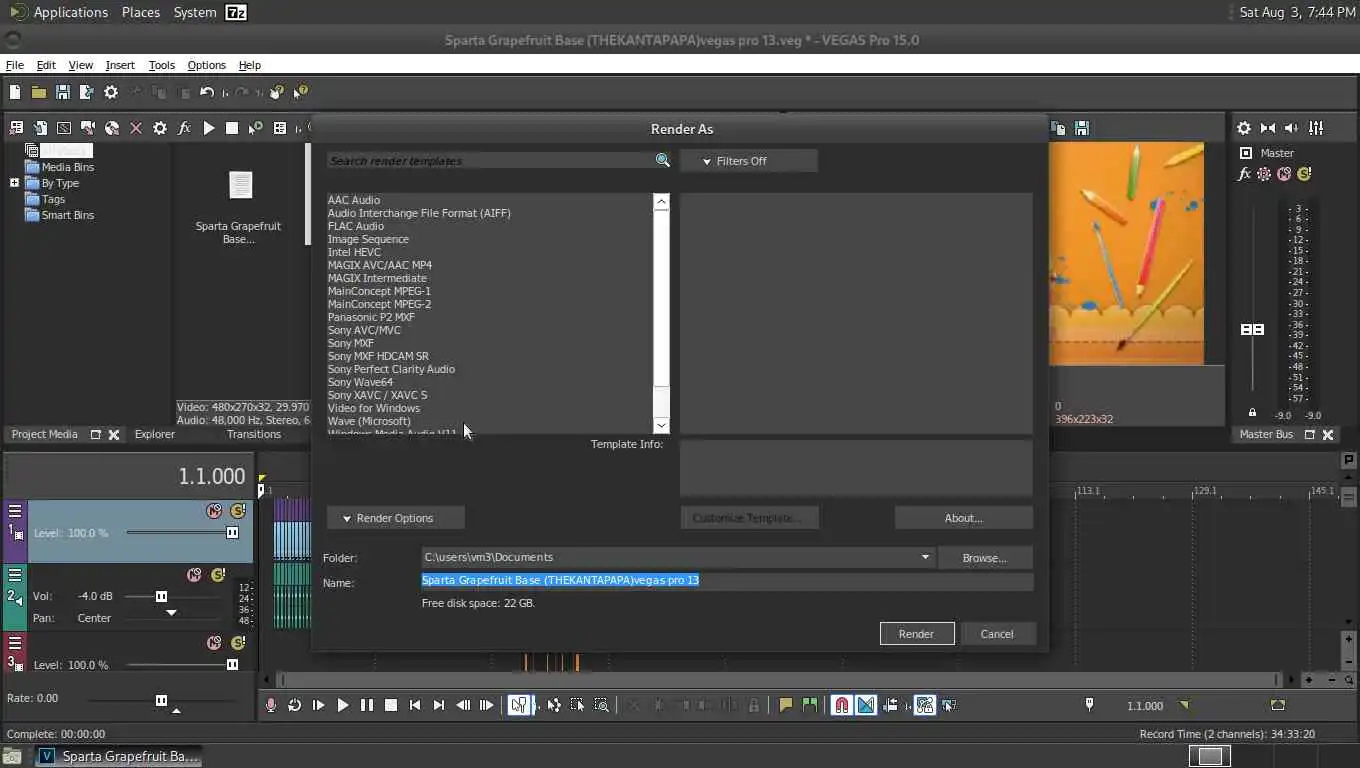1360x768 pixels.
Task: Adjust the Master bus fader
Action: [x=1252, y=329]
